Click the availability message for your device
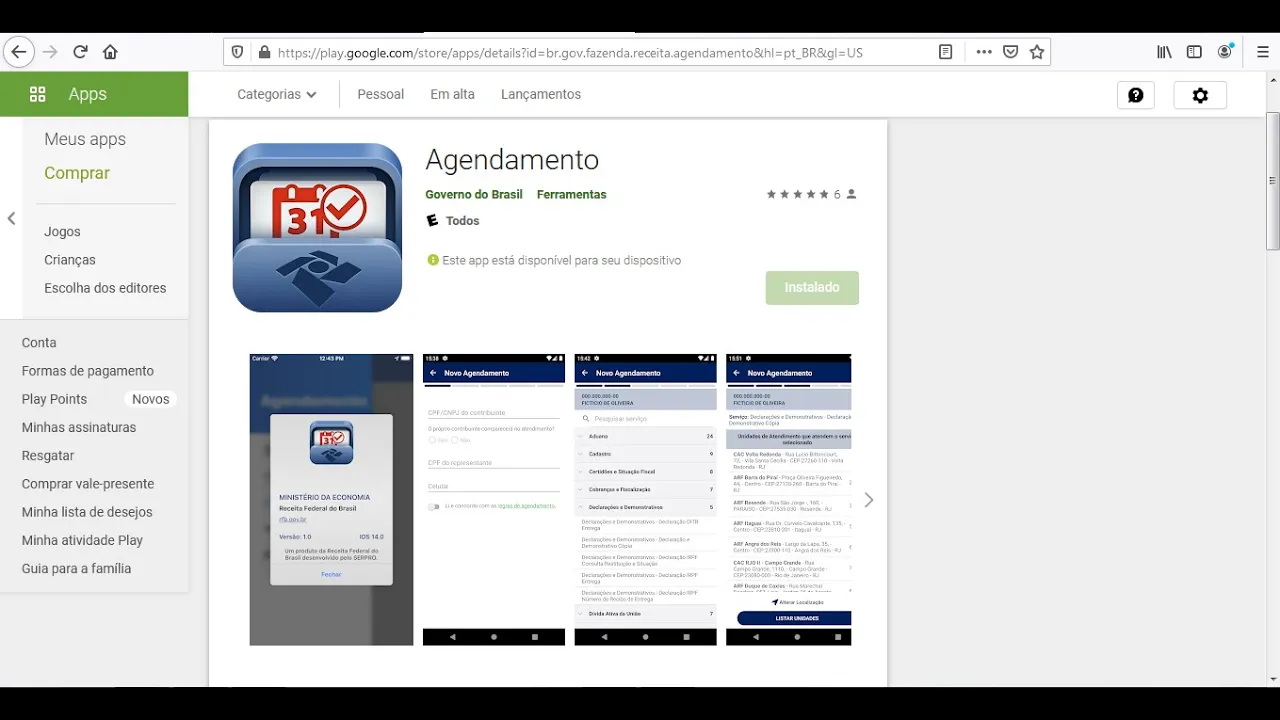1280x720 pixels. pos(554,260)
